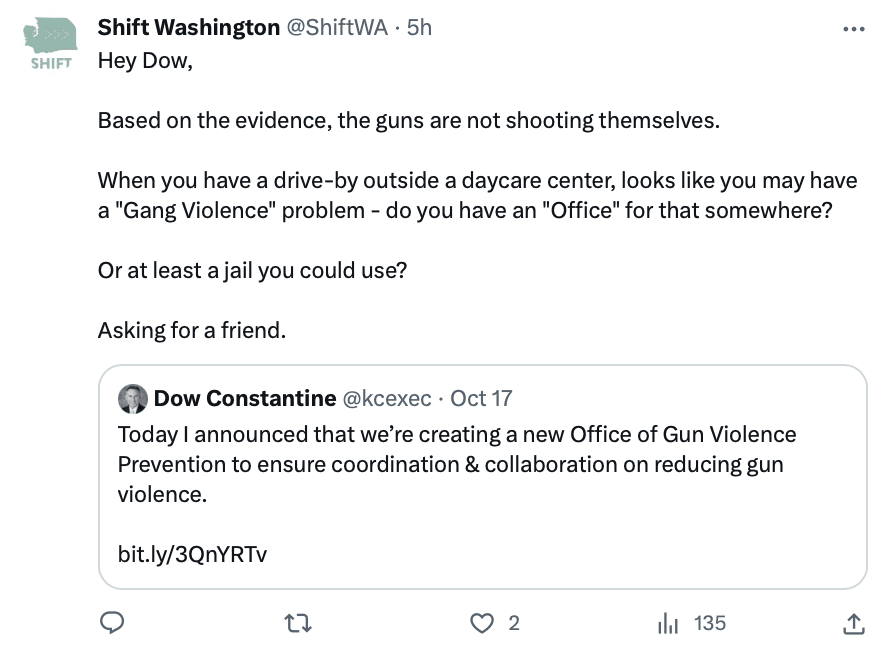Open the 5h timestamp link
886x650 pixels.
[419, 28]
